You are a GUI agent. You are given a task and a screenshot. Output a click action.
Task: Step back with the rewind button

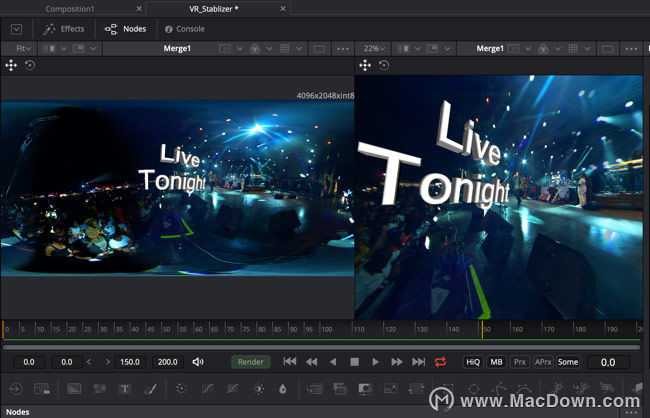(311, 362)
